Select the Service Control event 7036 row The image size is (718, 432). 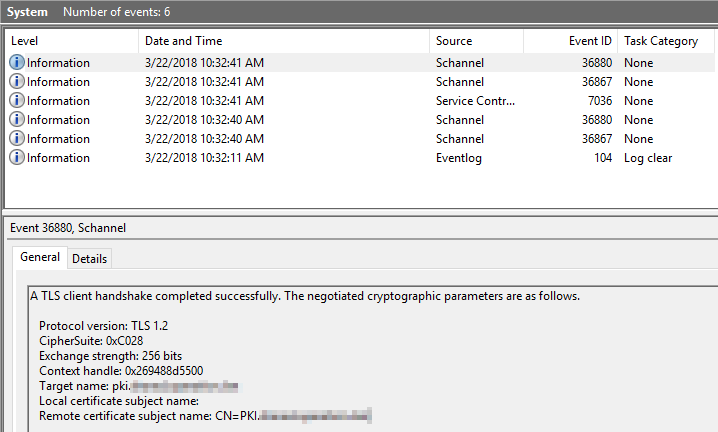click(300, 101)
